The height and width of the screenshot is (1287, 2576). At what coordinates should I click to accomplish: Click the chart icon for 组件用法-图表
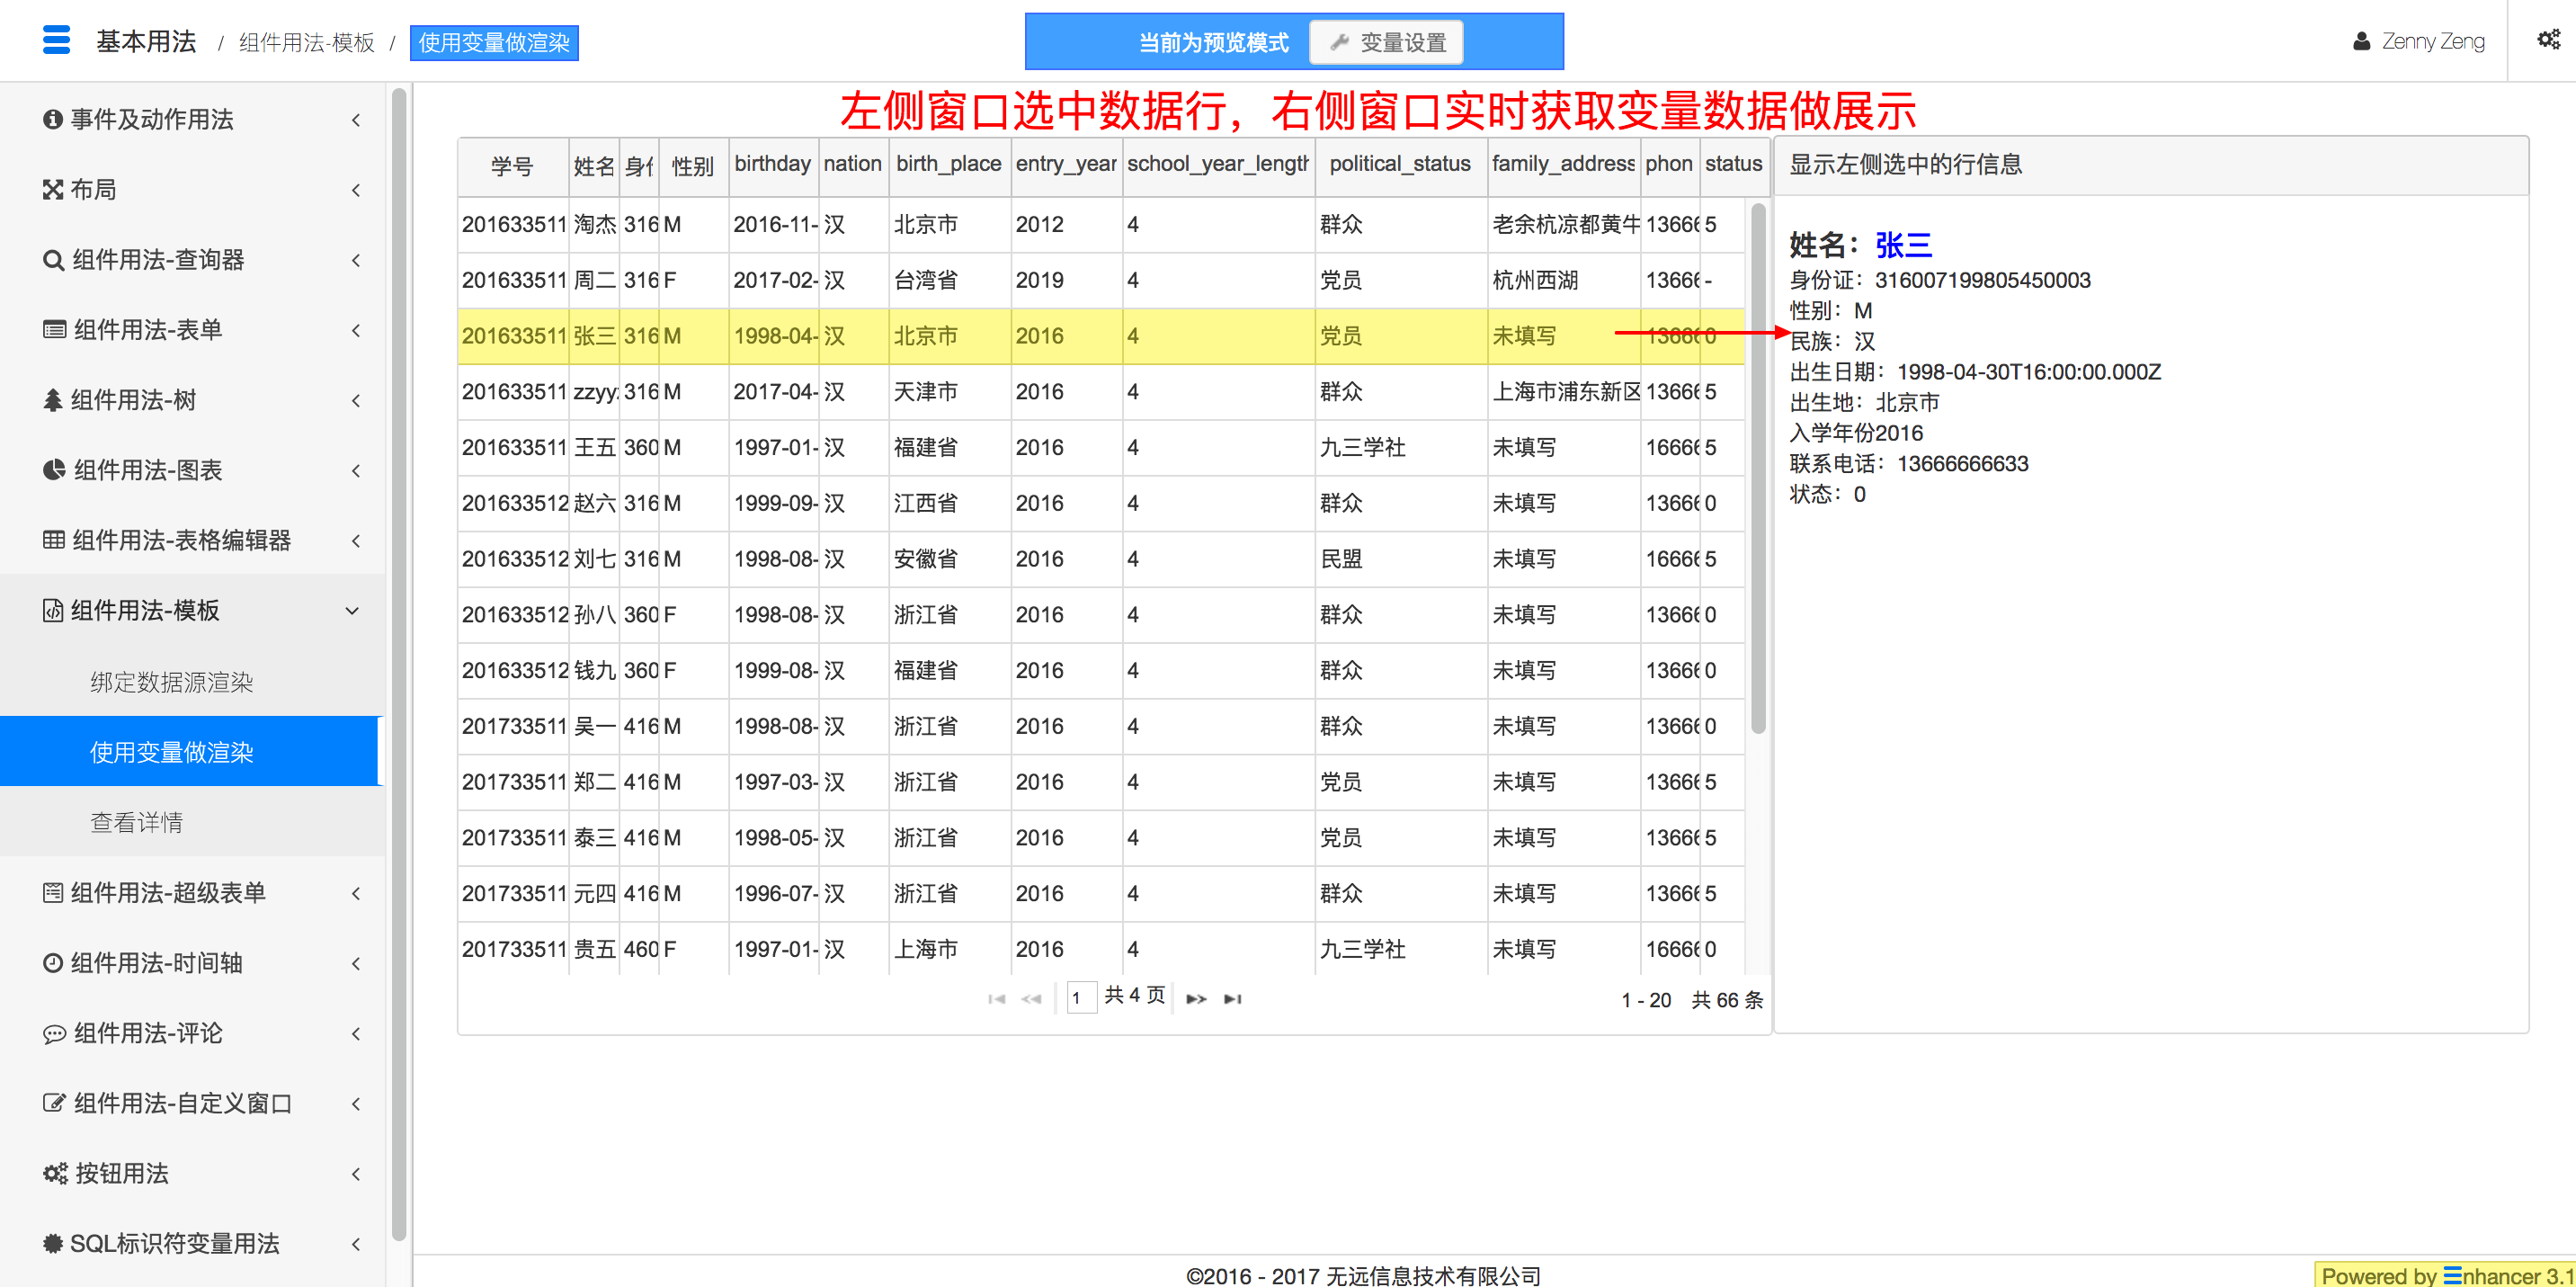point(54,470)
